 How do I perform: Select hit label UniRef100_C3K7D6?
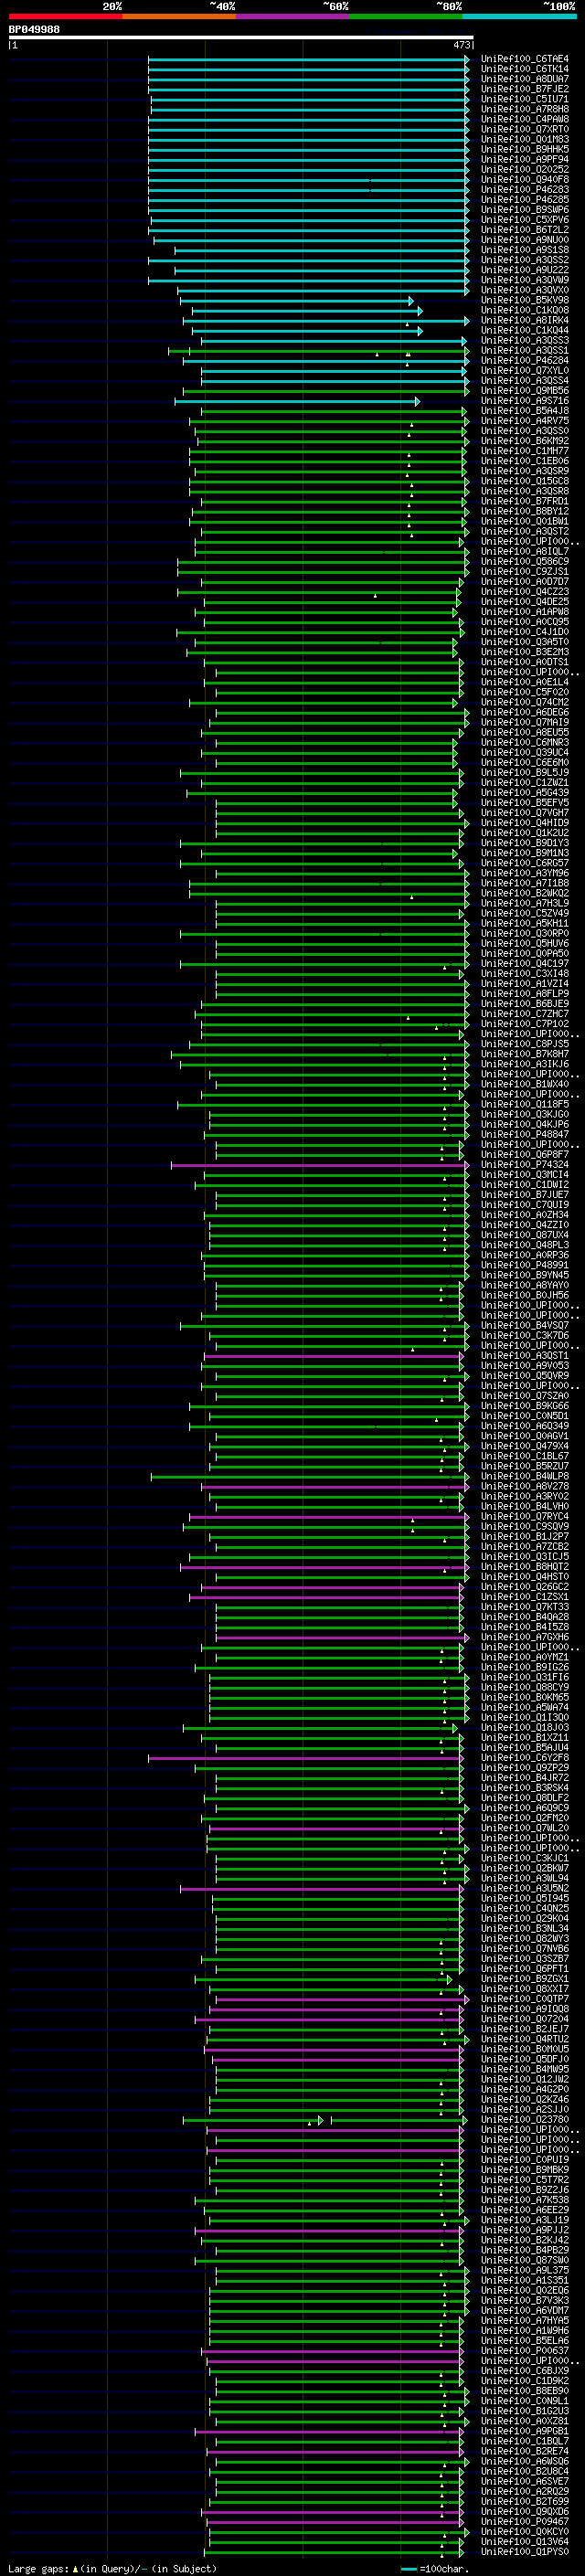pos(525,1335)
